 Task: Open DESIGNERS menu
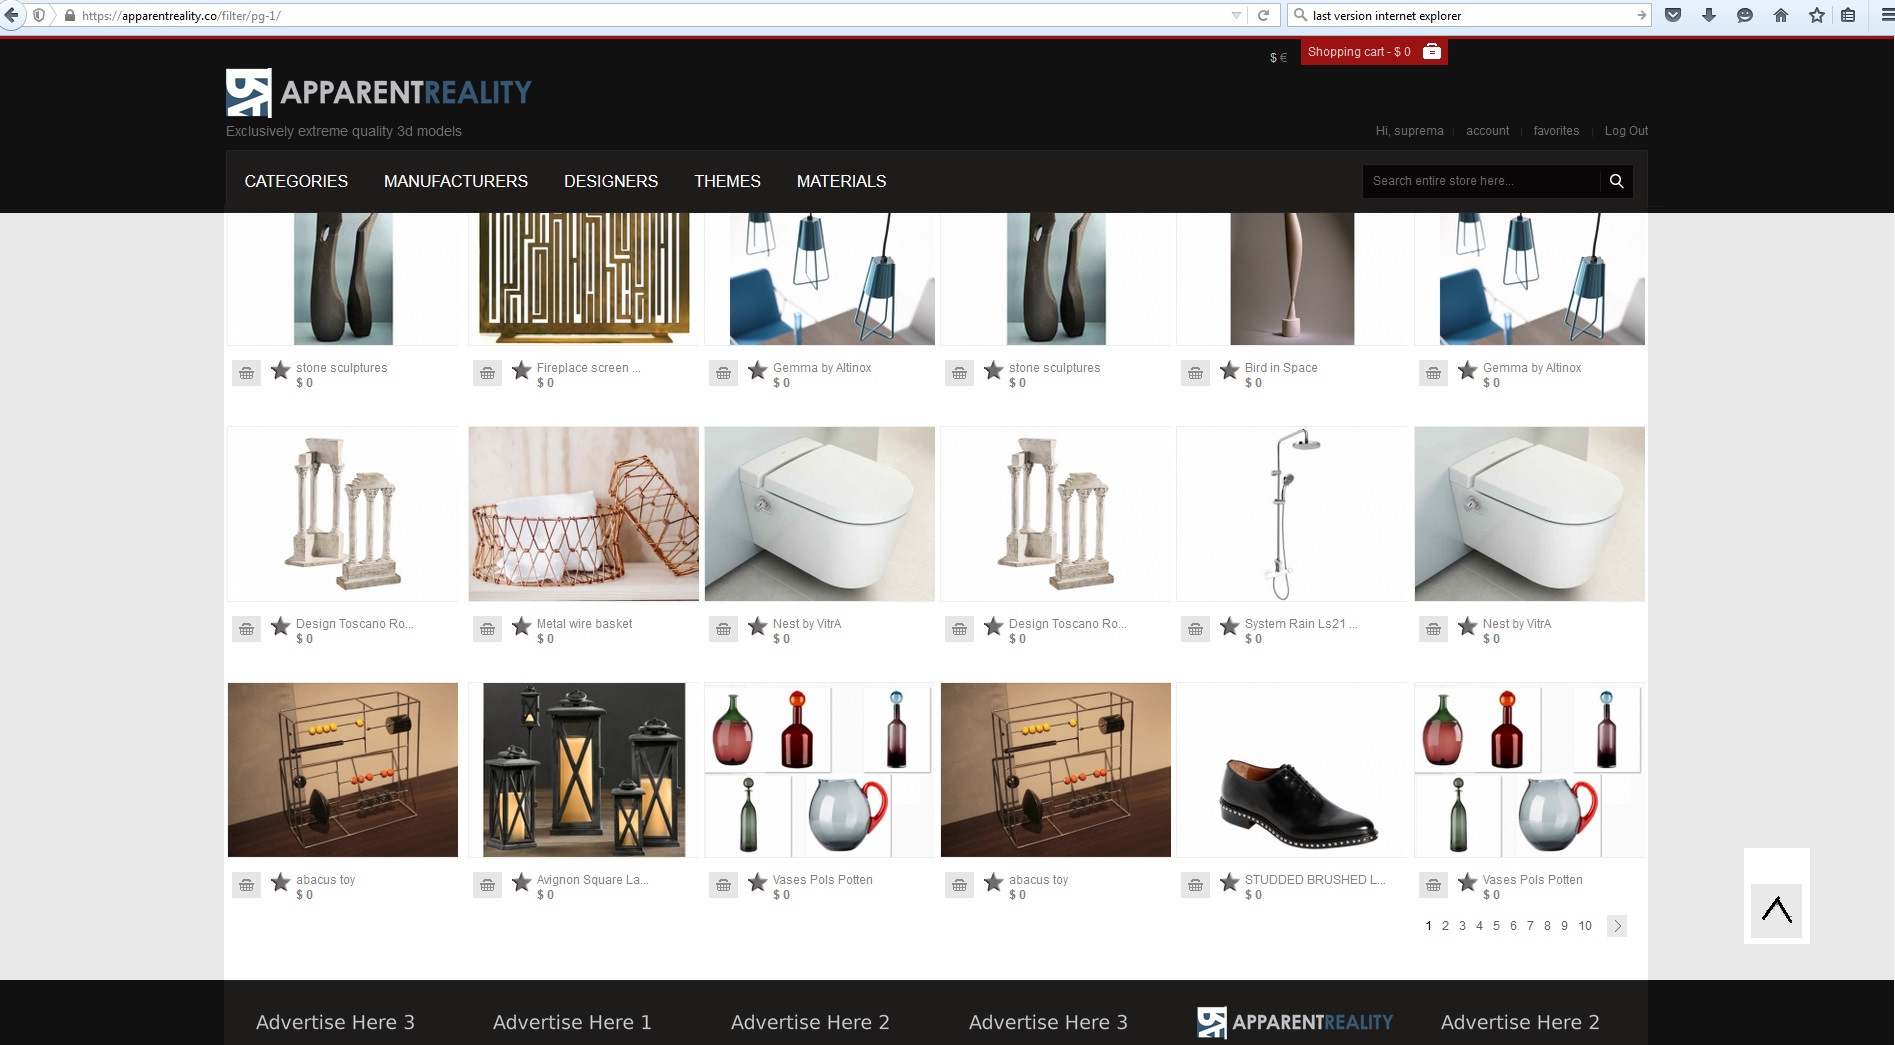coord(611,181)
